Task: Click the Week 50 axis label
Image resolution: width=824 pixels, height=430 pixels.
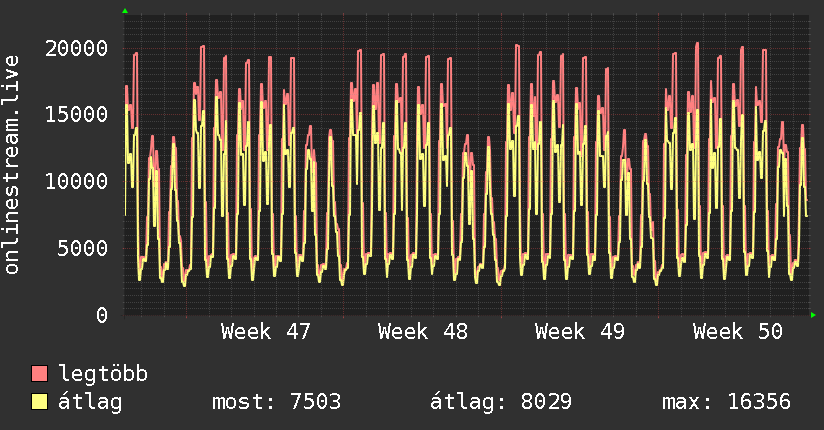Action: 738,332
